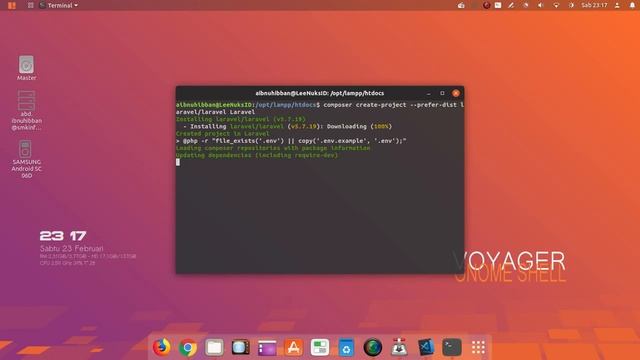Screen dimensions: 640x360
Task: Open the Wi-Fi network indicator
Action: (556, 5)
